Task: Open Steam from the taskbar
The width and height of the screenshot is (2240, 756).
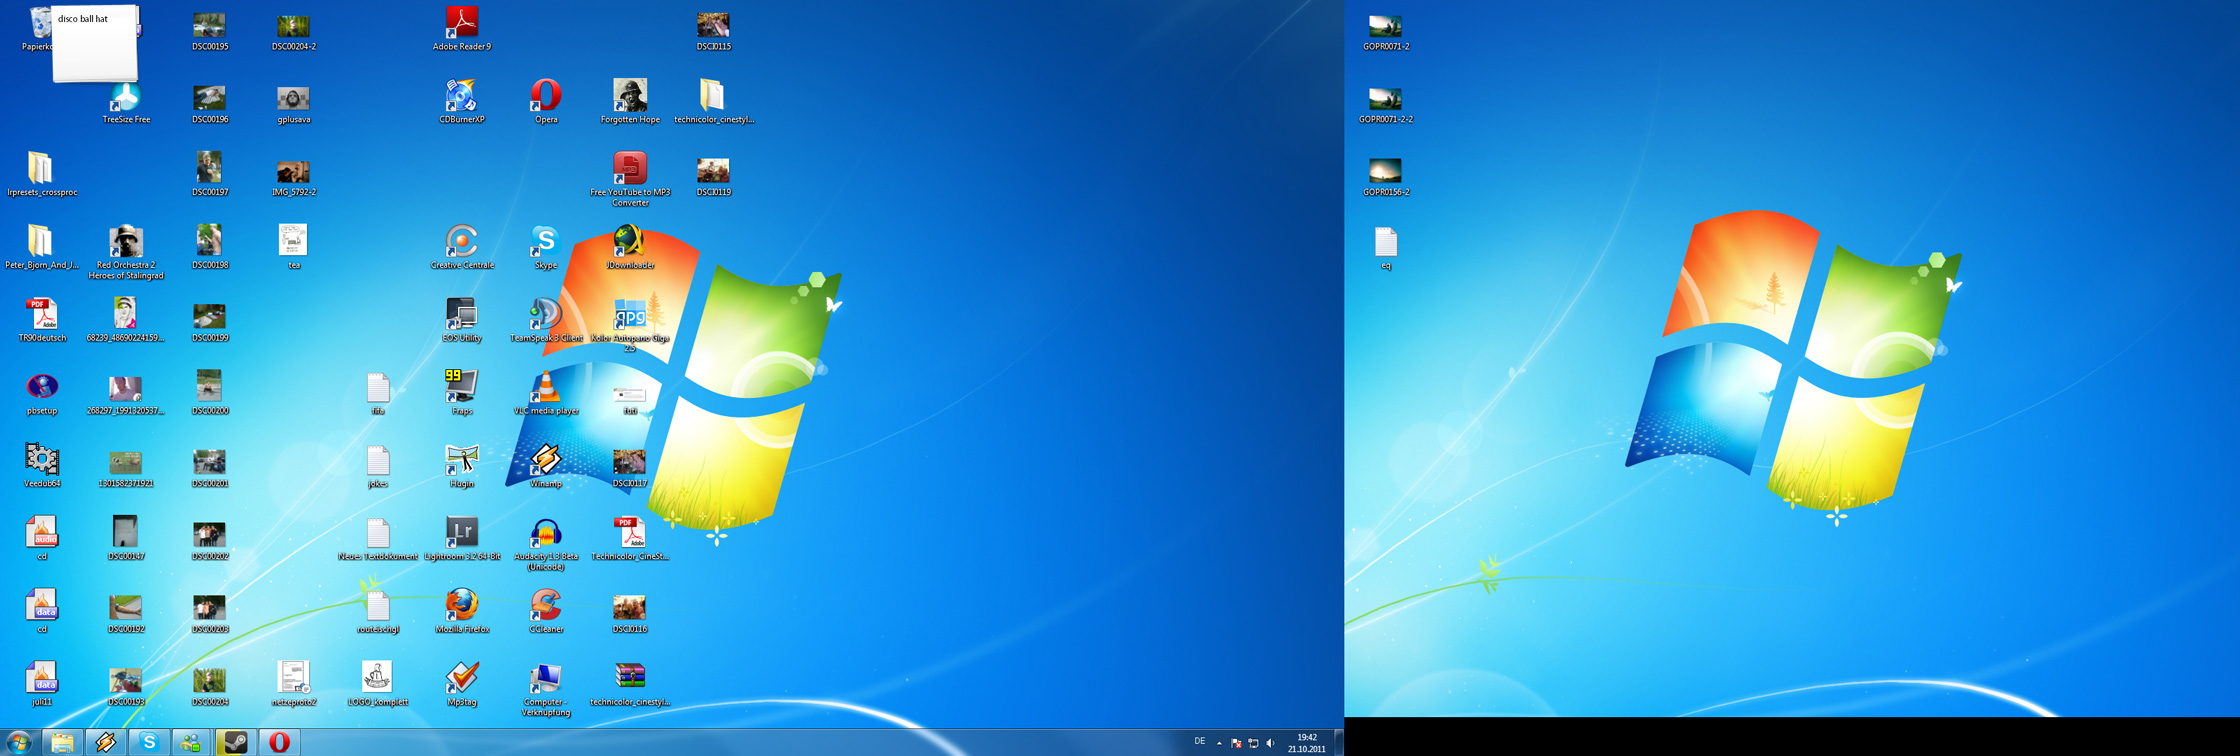Action: [235, 742]
